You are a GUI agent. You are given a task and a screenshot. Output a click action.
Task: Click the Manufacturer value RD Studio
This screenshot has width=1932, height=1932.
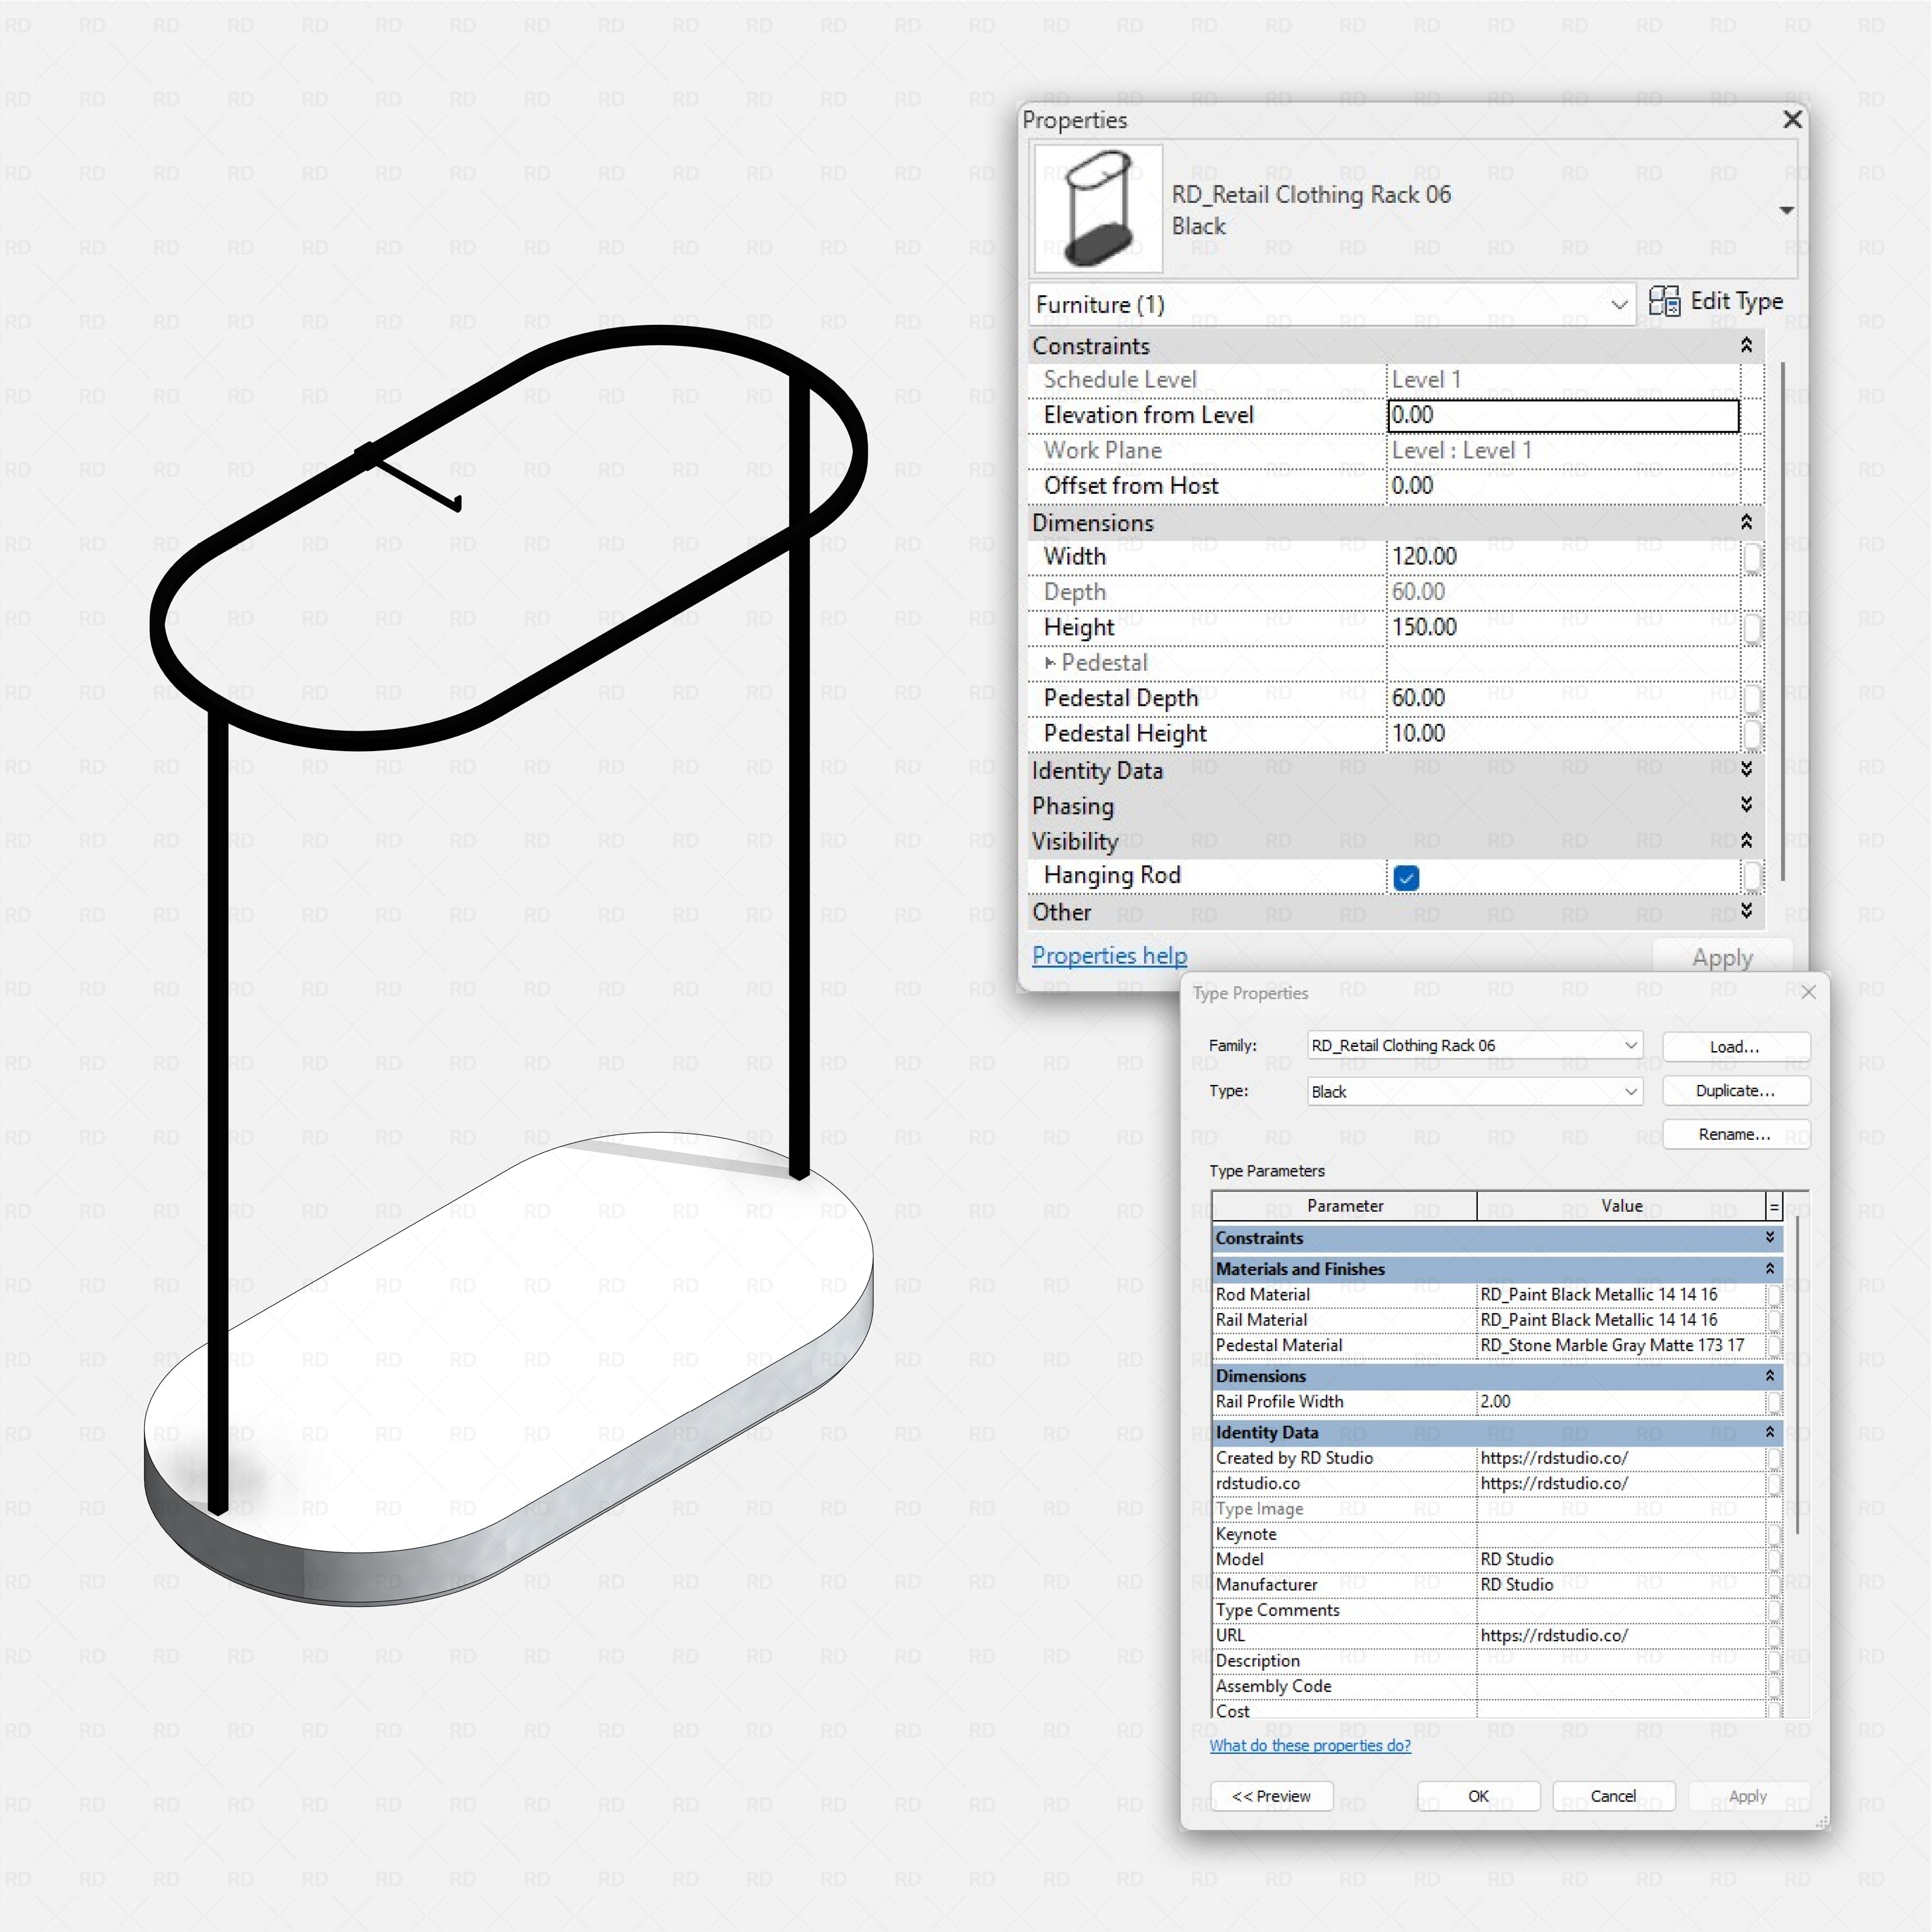tap(1621, 1585)
